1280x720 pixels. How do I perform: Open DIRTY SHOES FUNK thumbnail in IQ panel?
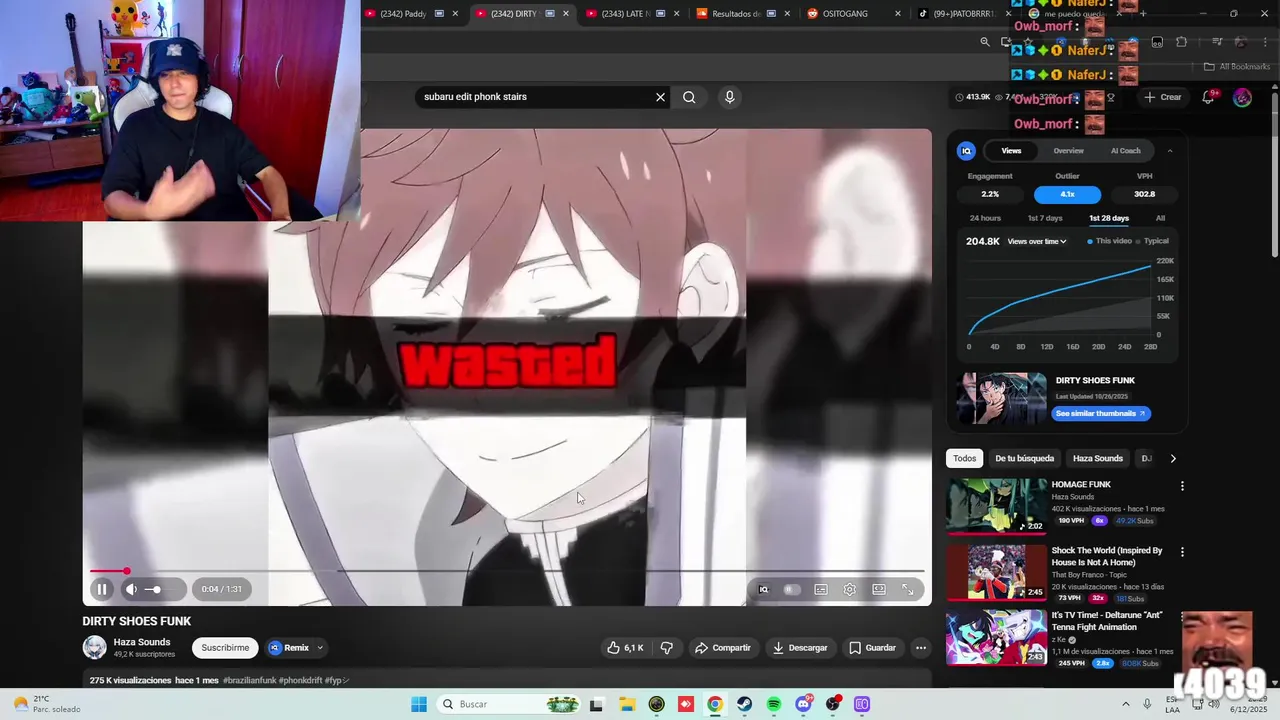tap(1001, 398)
